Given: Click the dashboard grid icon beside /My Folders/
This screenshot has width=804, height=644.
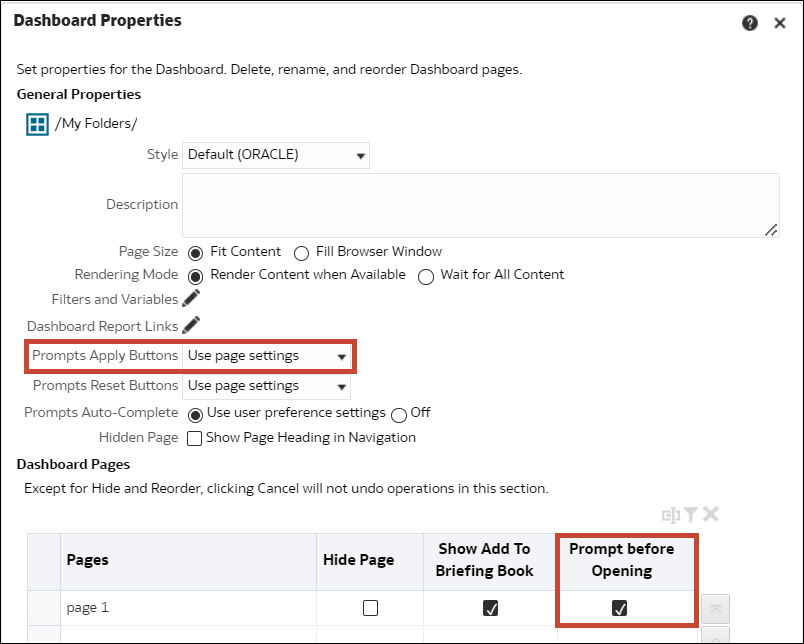Looking at the screenshot, I should point(37,124).
